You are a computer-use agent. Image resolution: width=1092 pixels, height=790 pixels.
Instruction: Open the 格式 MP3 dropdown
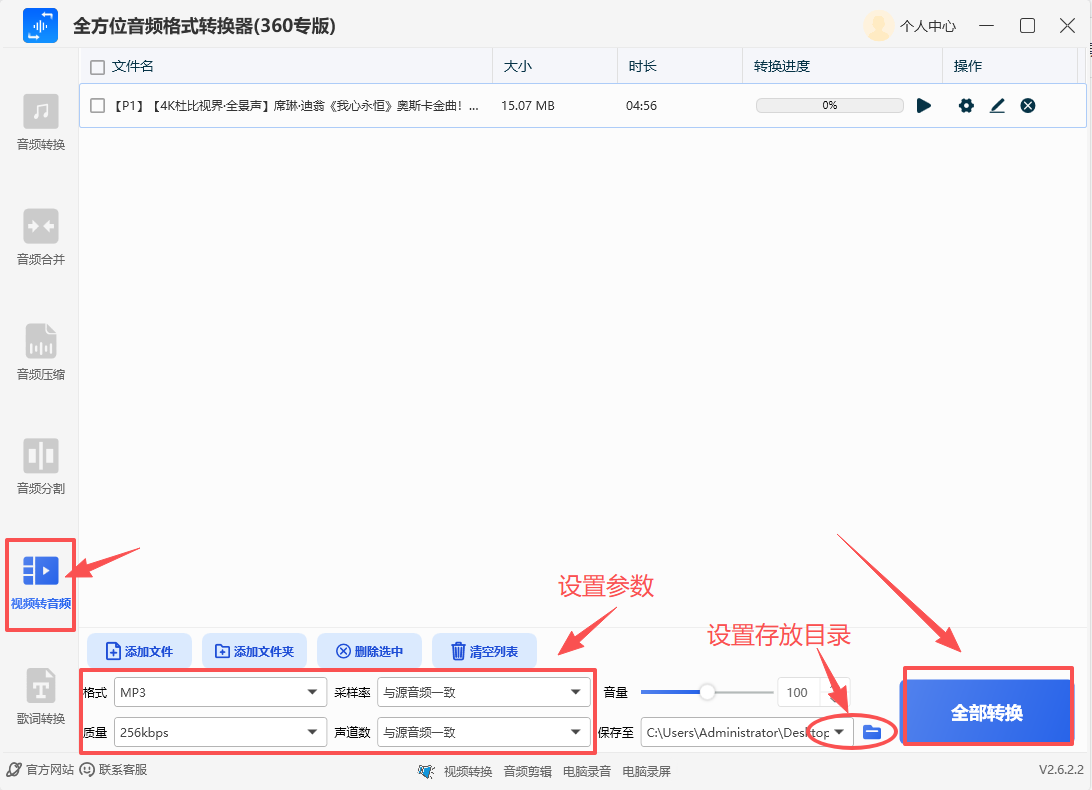(x=220, y=691)
